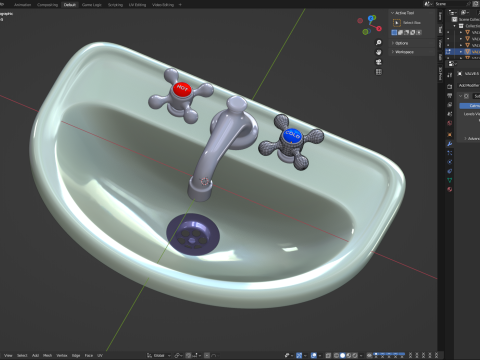The width and height of the screenshot is (480, 360).
Task: Open the World properties tab
Action: pos(450,123)
